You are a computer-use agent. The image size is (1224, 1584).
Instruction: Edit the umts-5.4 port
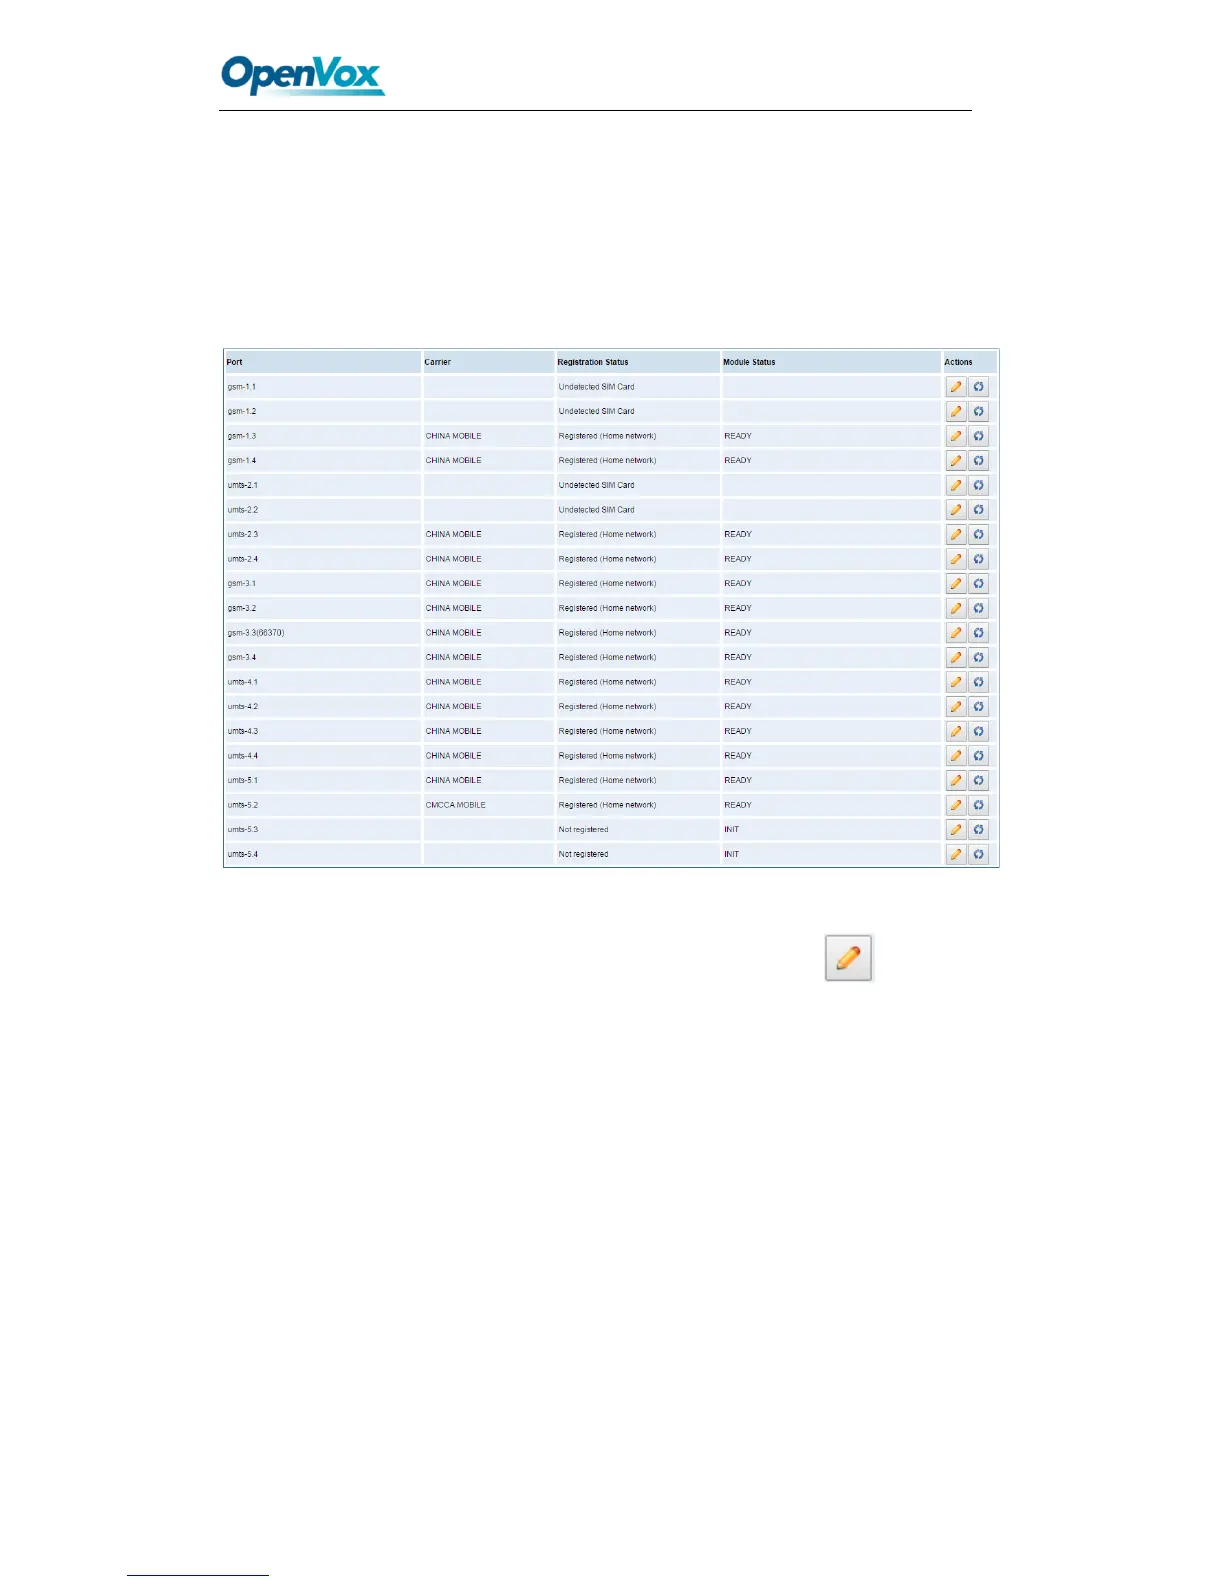pyautogui.click(x=956, y=854)
